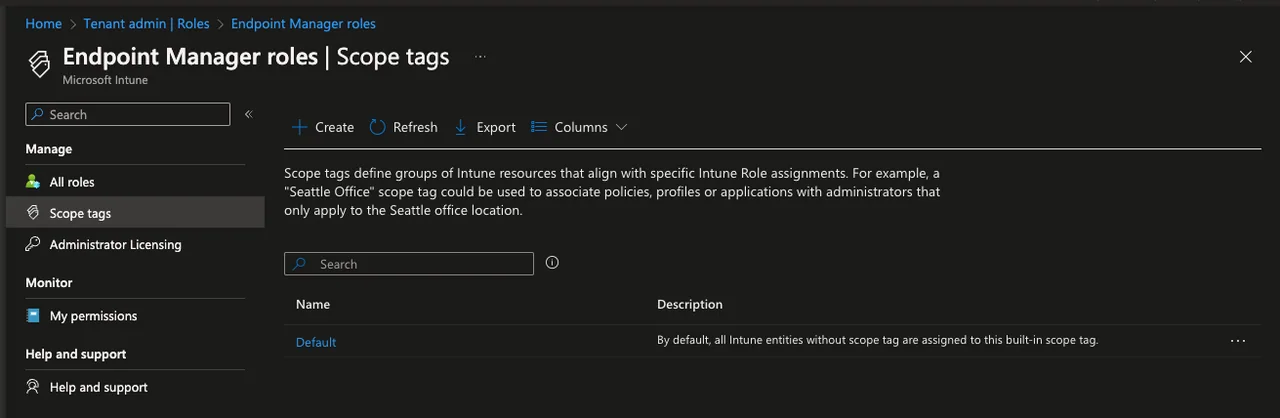
Task: Click the sidebar search magnifier icon
Action: click(36, 114)
